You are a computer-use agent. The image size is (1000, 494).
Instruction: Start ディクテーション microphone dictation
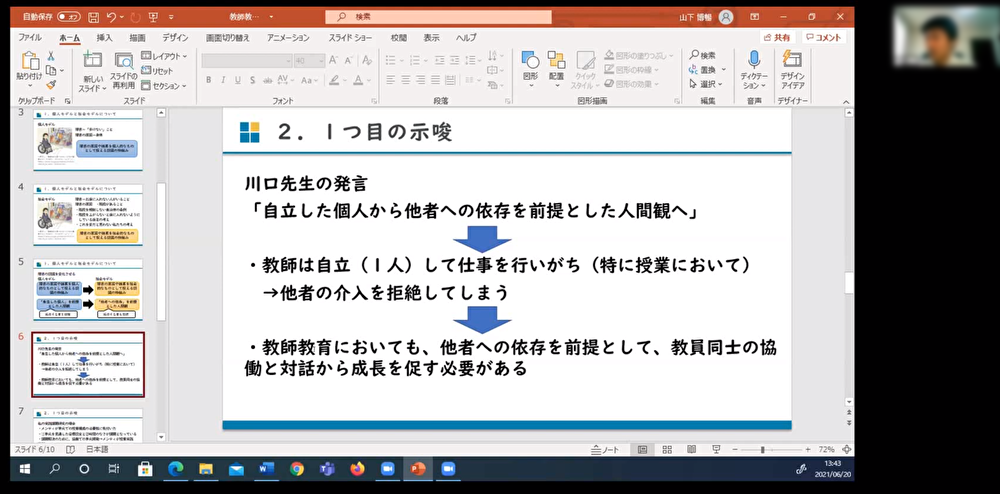pyautogui.click(x=754, y=70)
